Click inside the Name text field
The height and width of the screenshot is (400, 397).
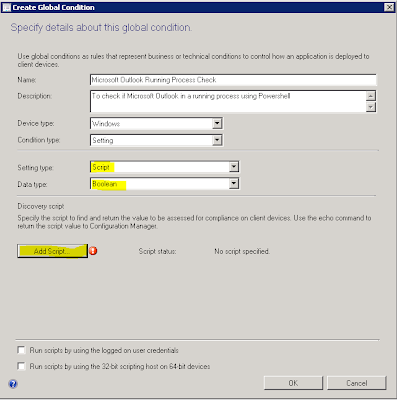click(x=233, y=80)
